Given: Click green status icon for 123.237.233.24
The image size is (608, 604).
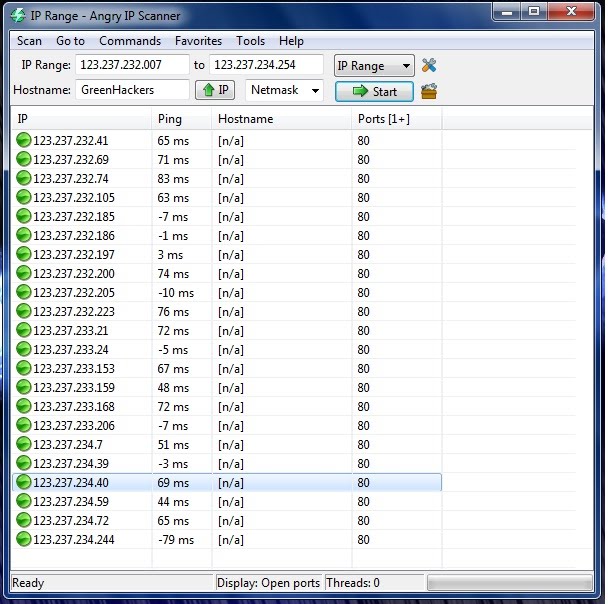Looking at the screenshot, I should (x=24, y=349).
